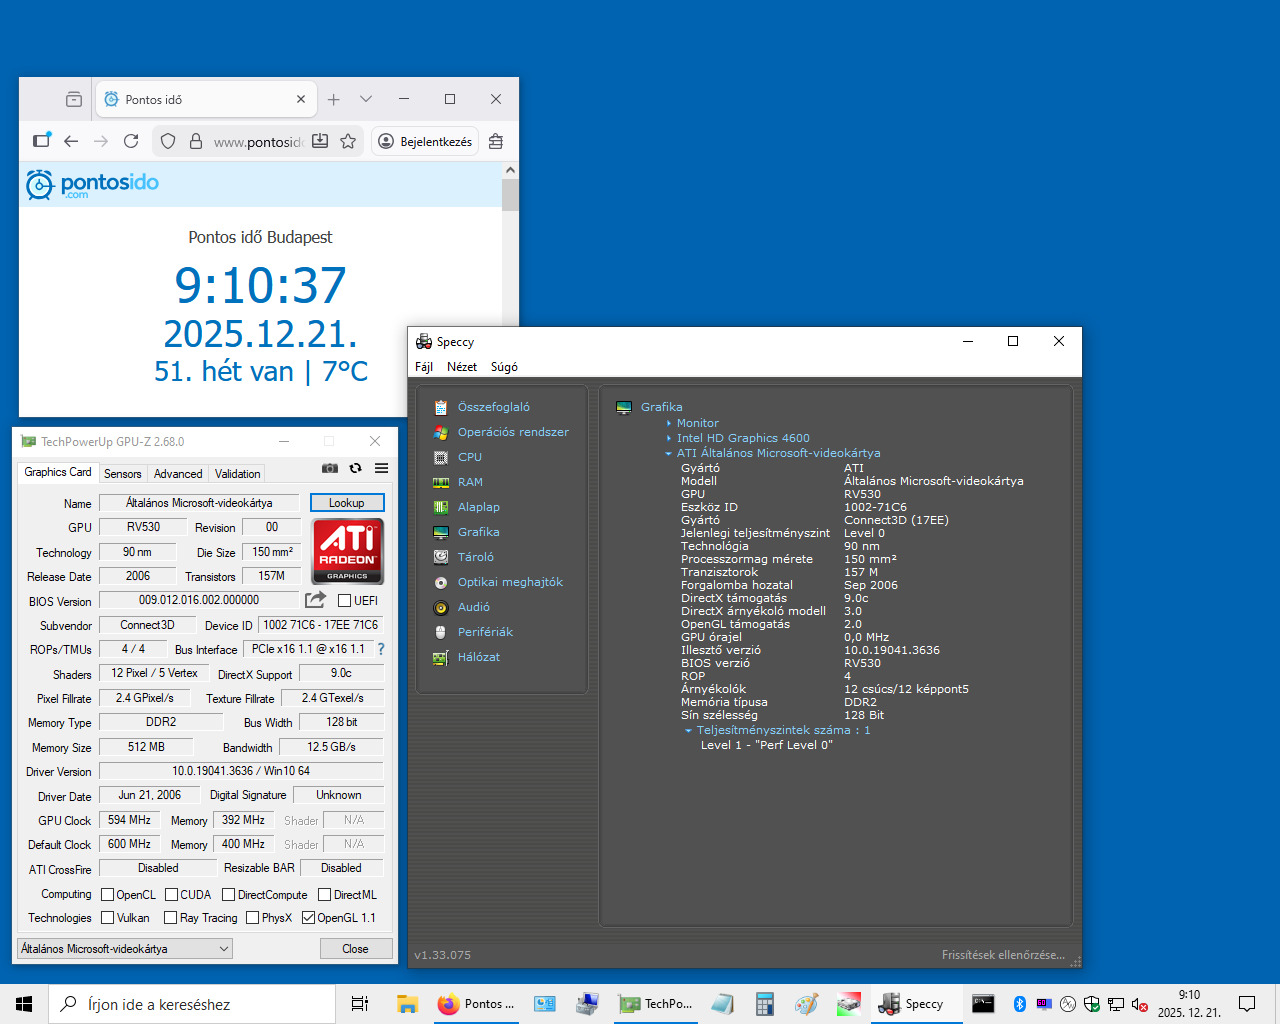Expand the Monitor node in Speccy

tap(669, 423)
